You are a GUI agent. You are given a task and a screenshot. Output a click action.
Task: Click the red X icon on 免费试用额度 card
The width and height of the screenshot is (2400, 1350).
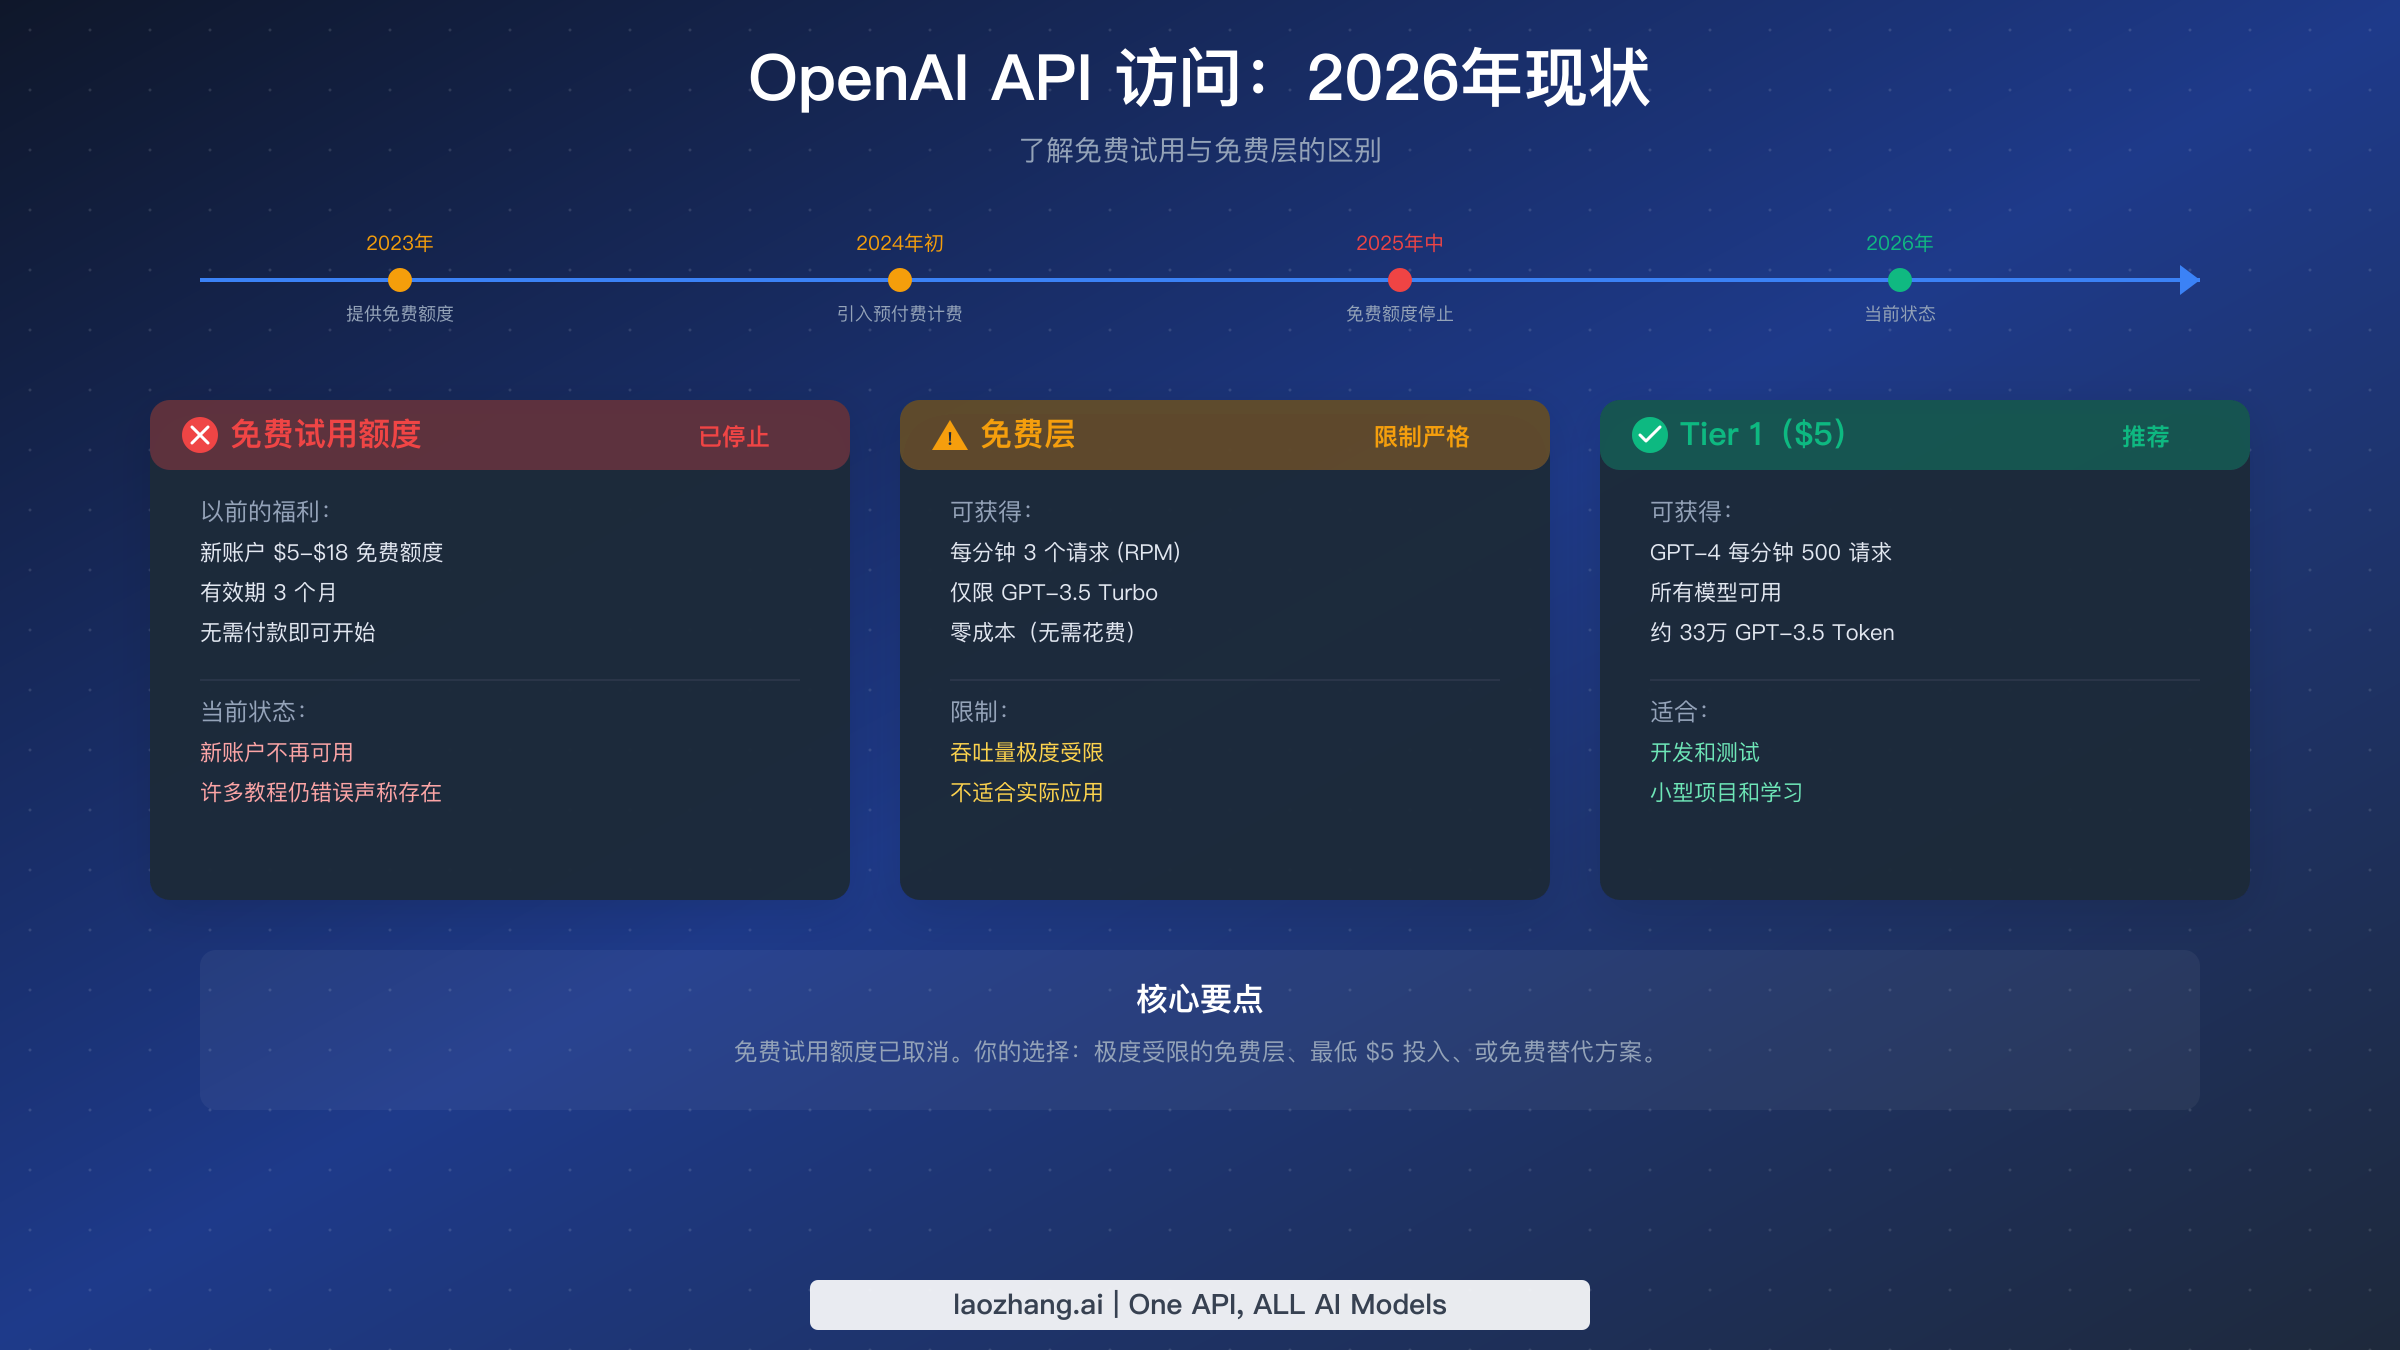pyautogui.click(x=199, y=435)
